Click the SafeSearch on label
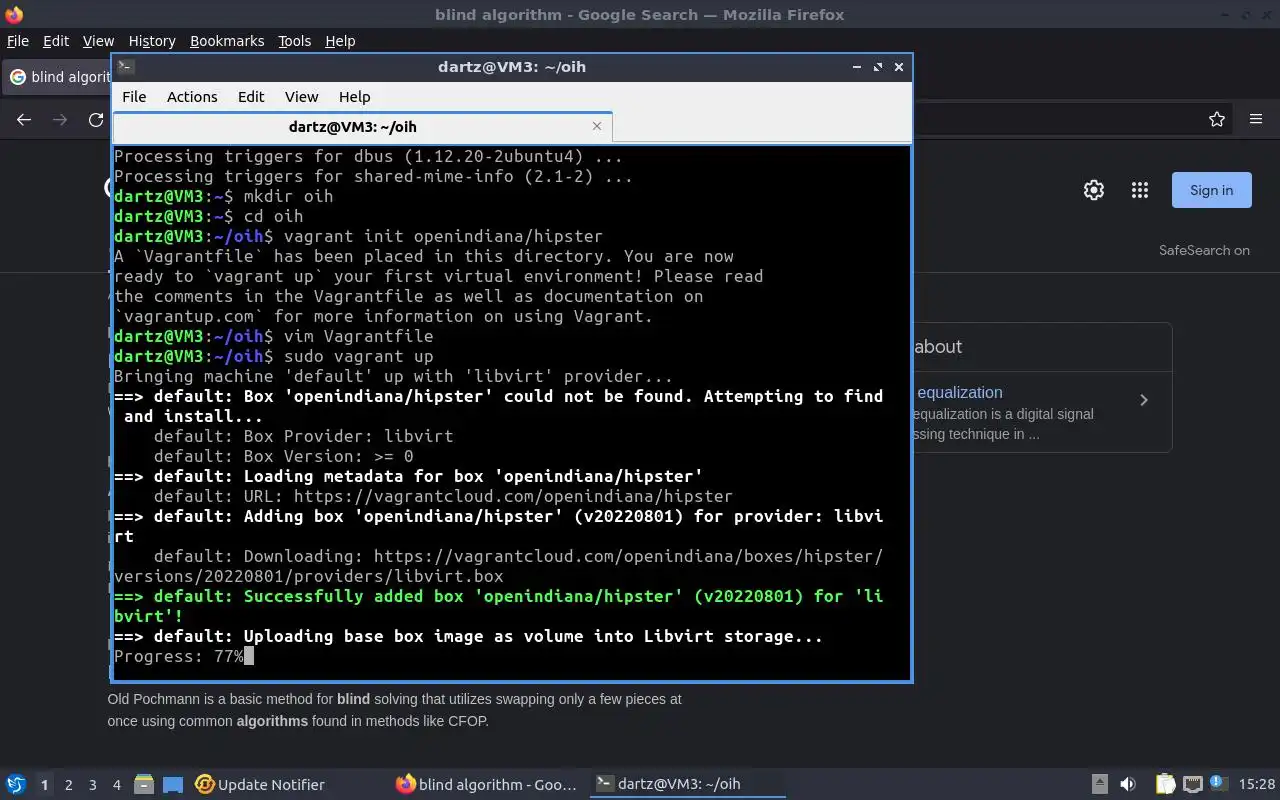The width and height of the screenshot is (1280, 800). click(x=1204, y=250)
